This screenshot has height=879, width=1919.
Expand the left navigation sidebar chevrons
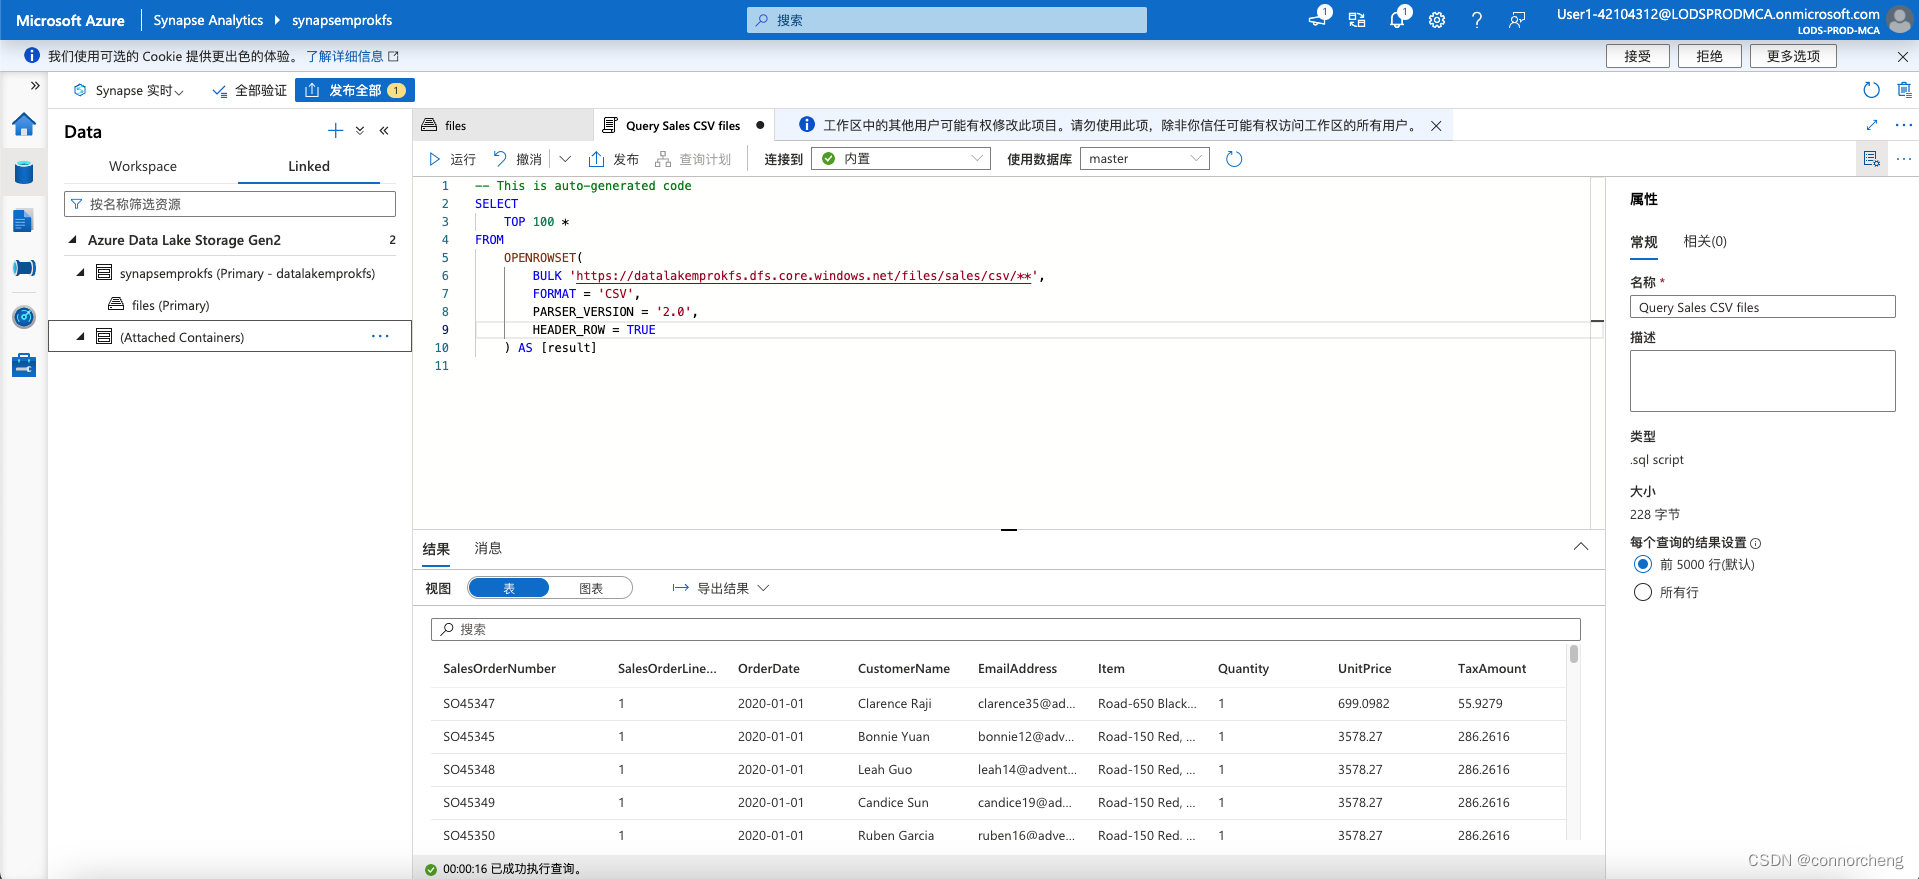[35, 86]
